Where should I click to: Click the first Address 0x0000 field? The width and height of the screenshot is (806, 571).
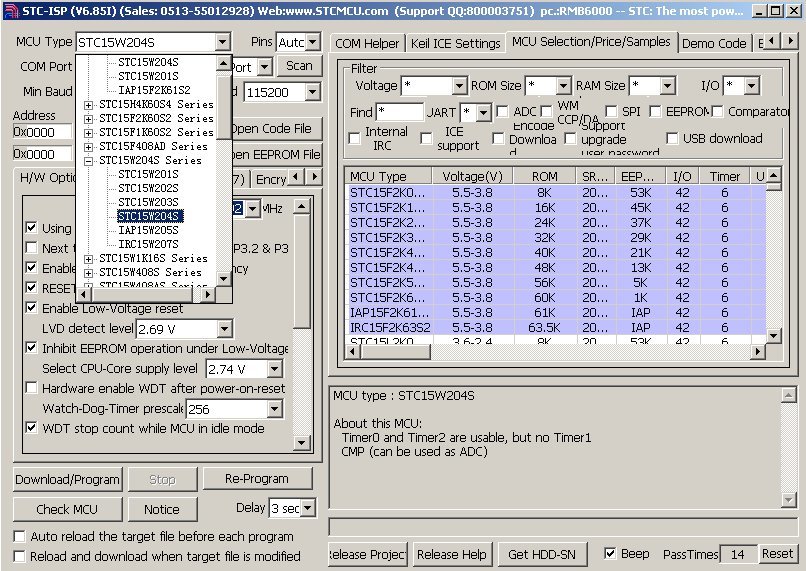pos(42,132)
